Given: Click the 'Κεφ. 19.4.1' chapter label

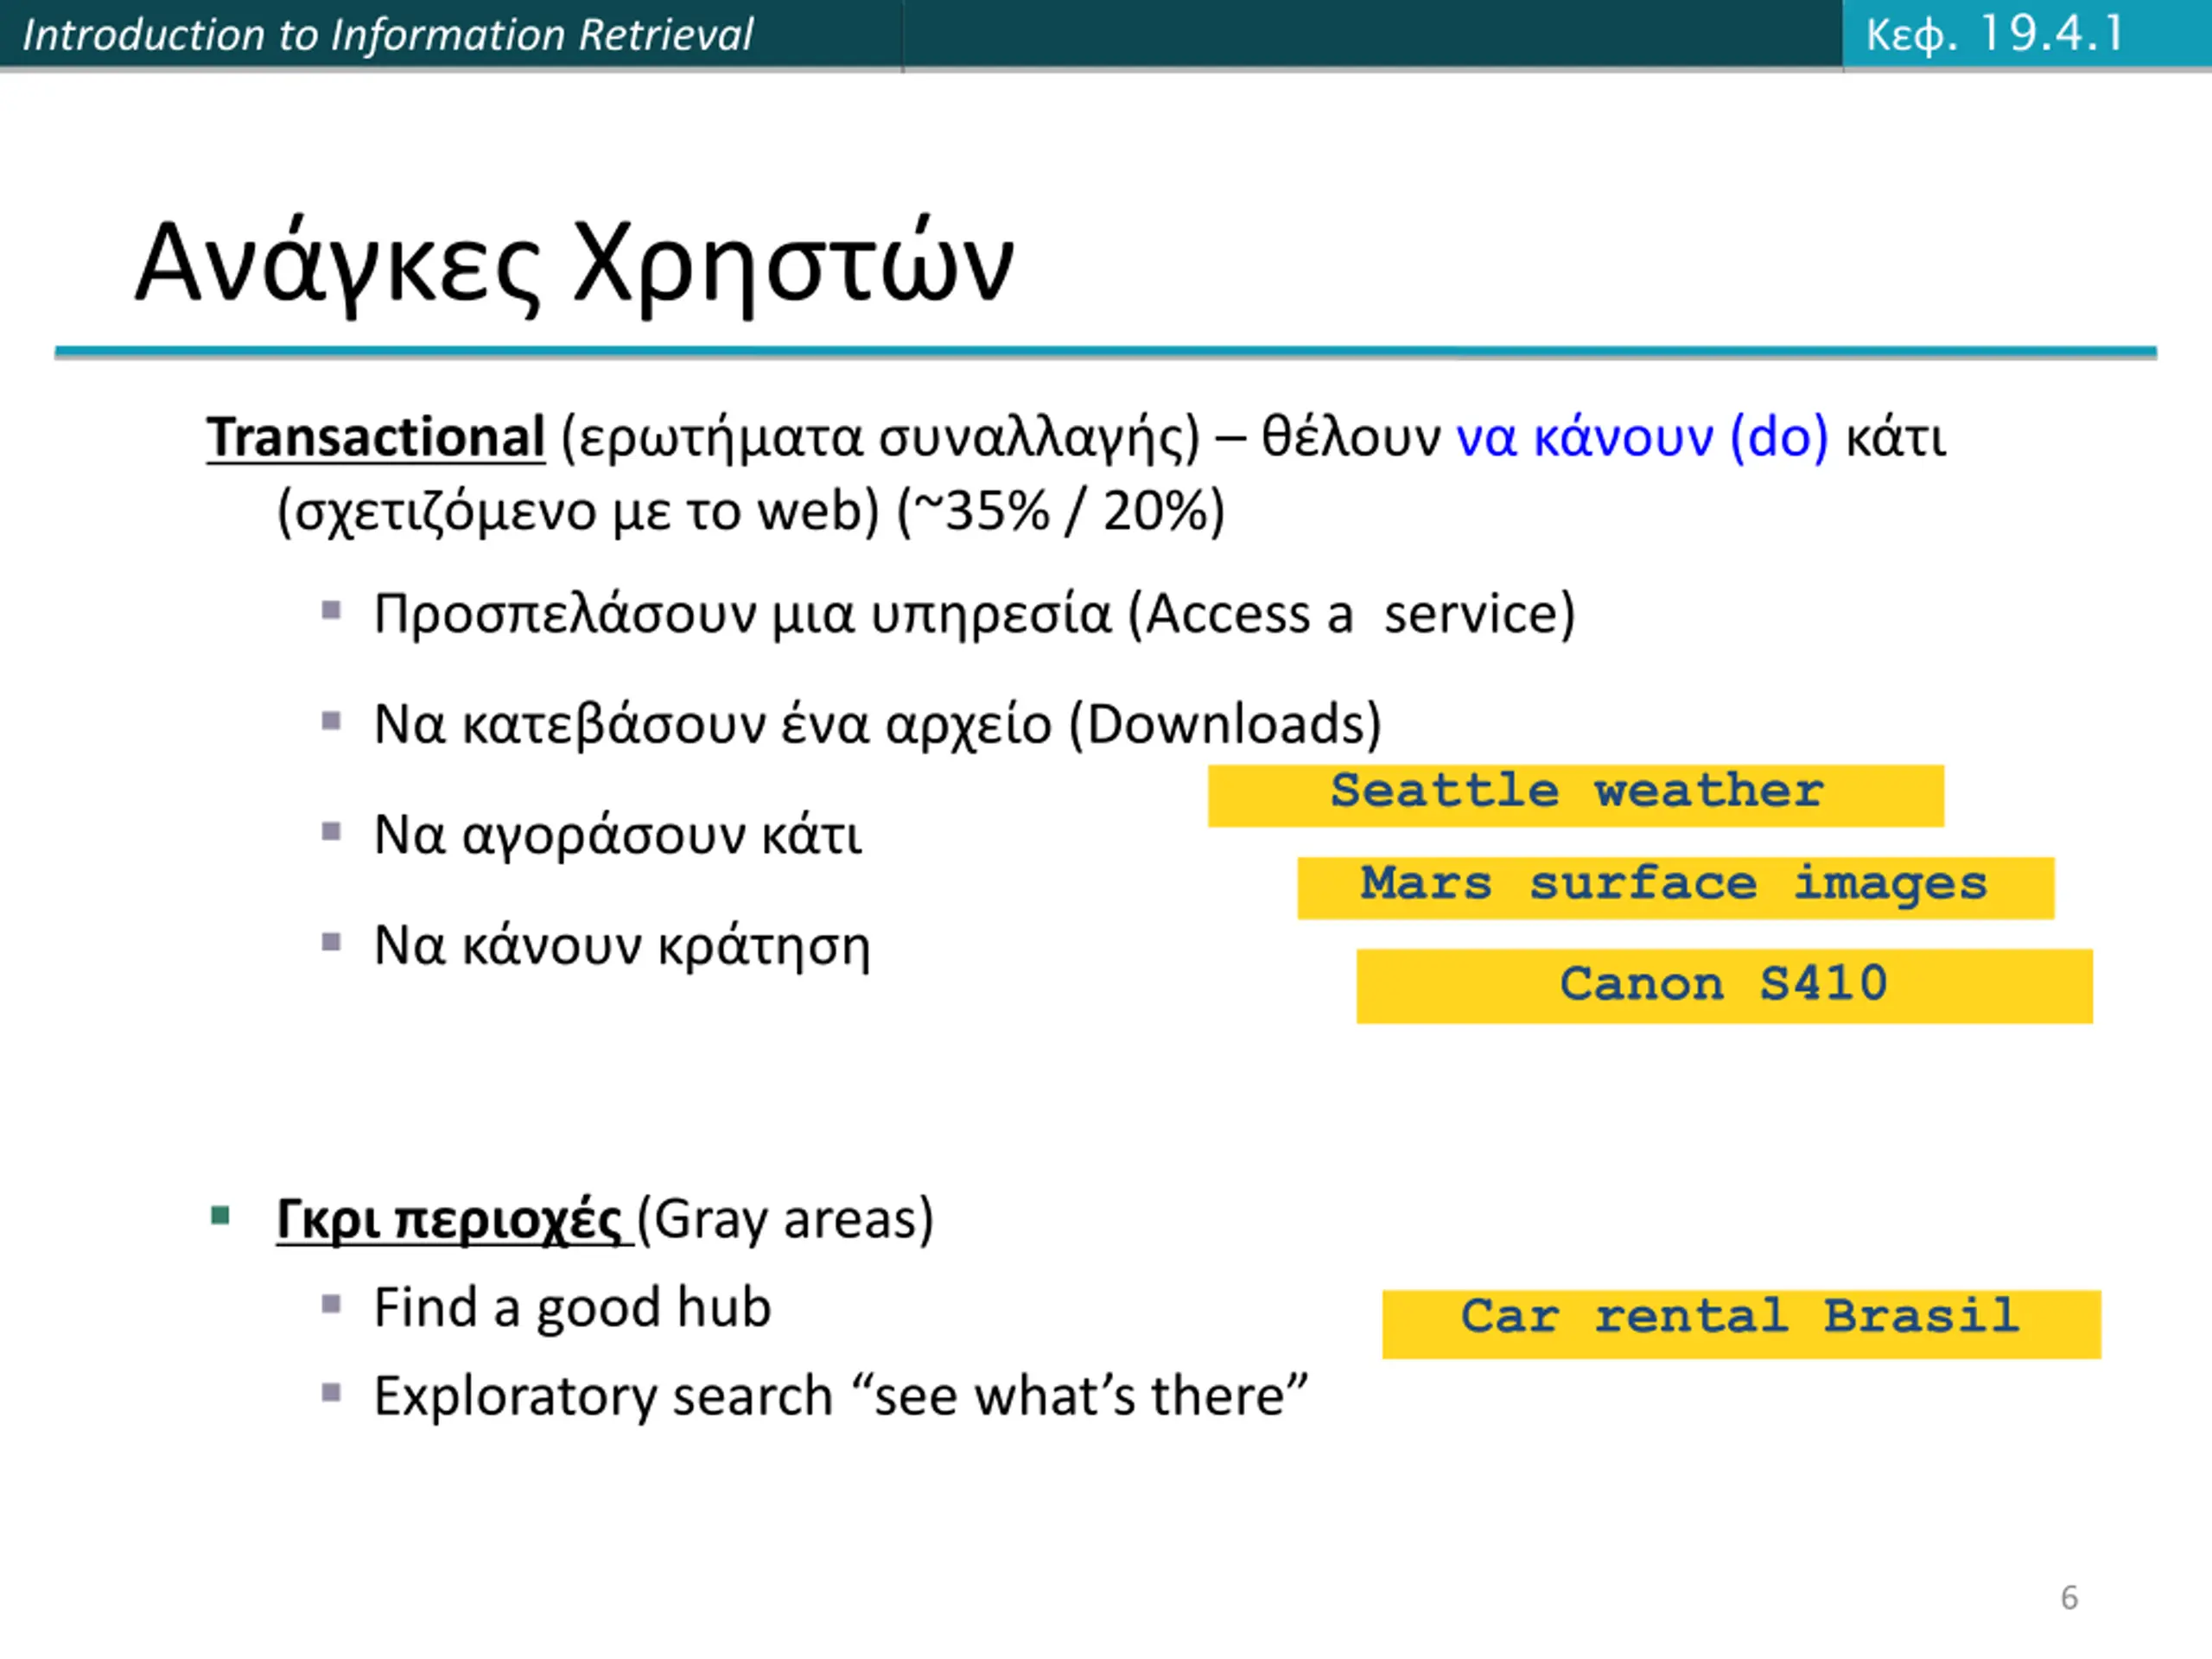Looking at the screenshot, I should 1996,35.
